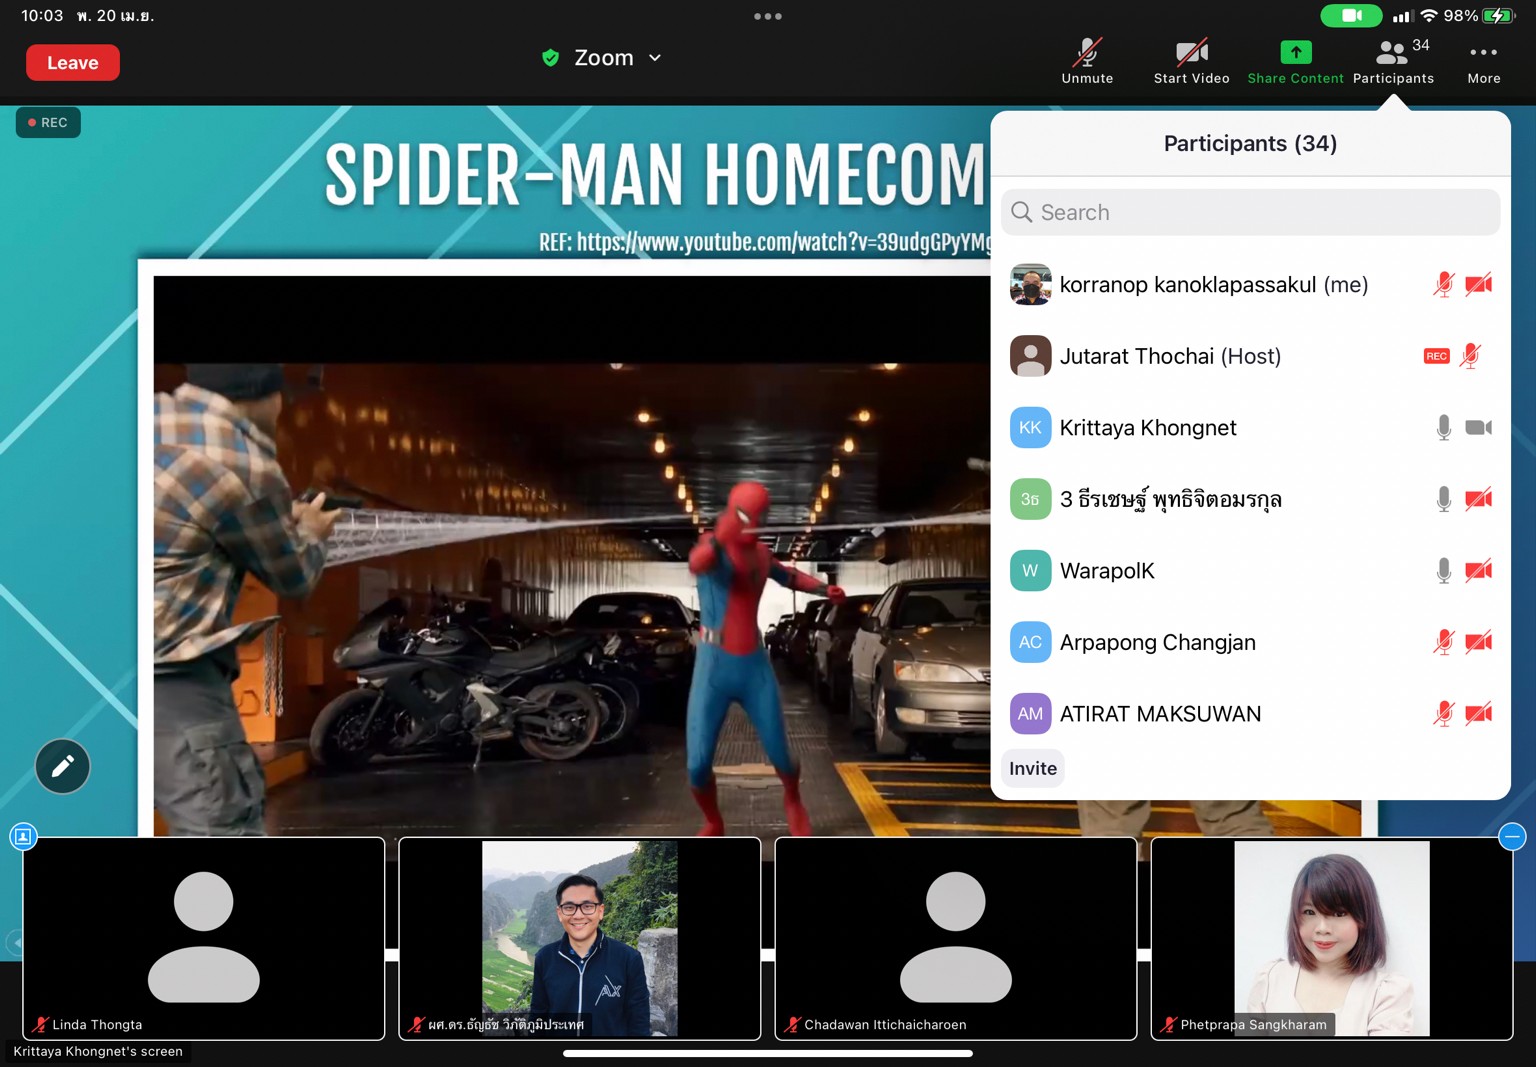
Task: Unmute the microphone in the top toolbar
Action: pyautogui.click(x=1087, y=61)
